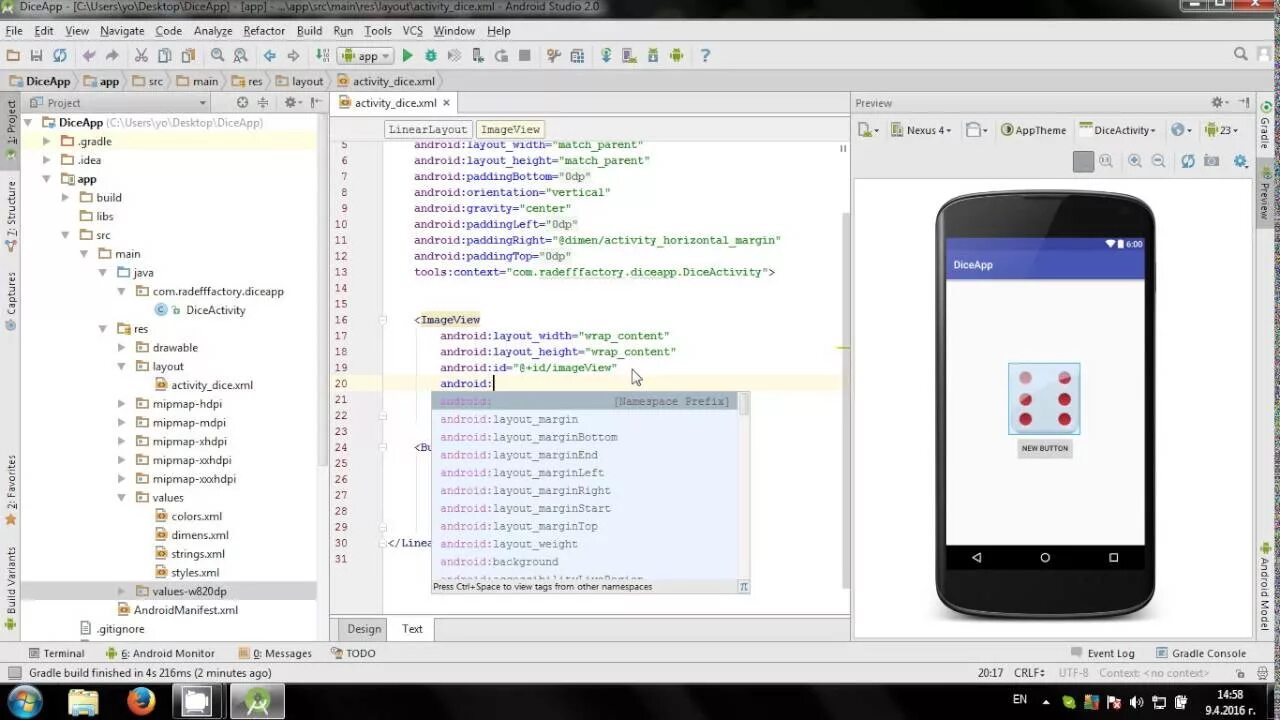Toggle the Gradle side tool window
The width and height of the screenshot is (1280, 720).
(x=1266, y=125)
